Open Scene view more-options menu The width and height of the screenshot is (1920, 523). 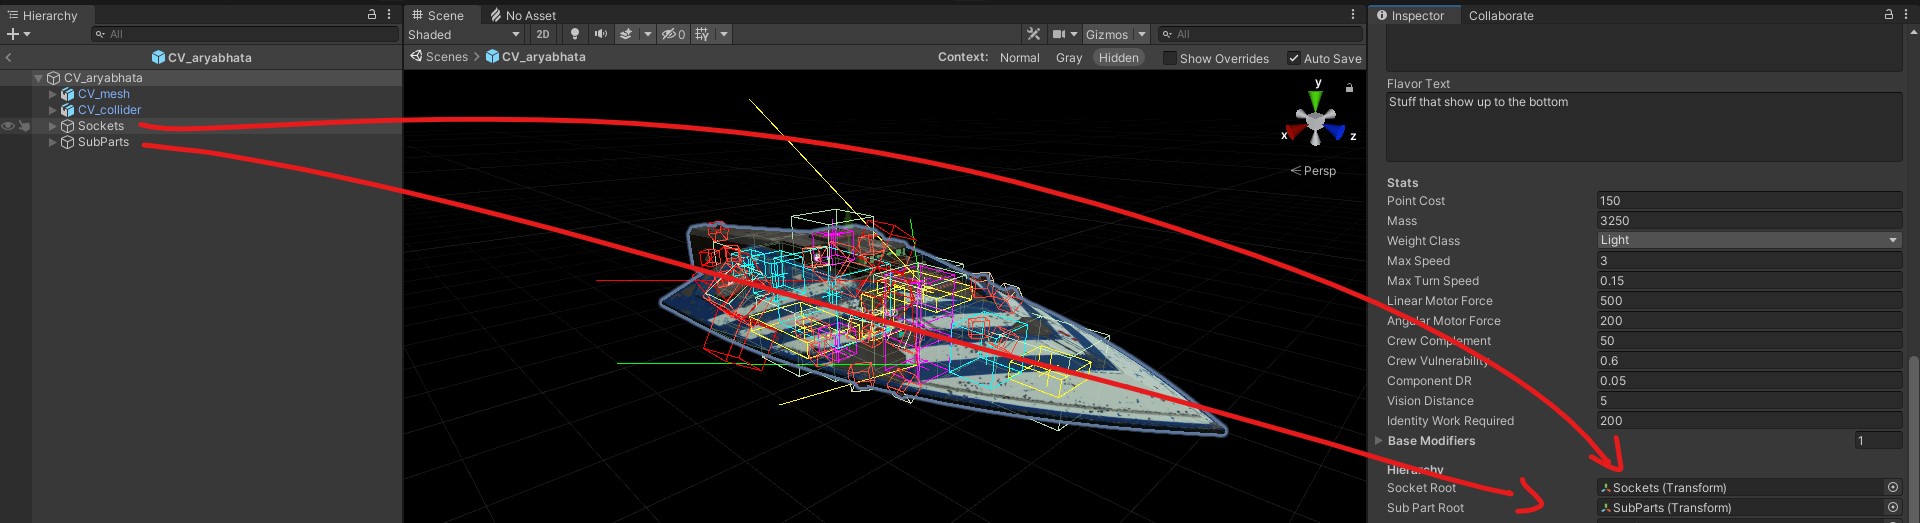pyautogui.click(x=1353, y=15)
